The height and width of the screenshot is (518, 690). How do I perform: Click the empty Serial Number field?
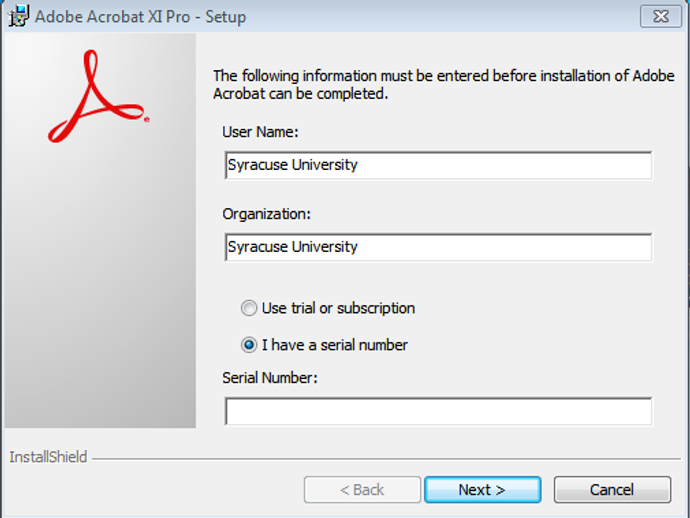[x=438, y=411]
